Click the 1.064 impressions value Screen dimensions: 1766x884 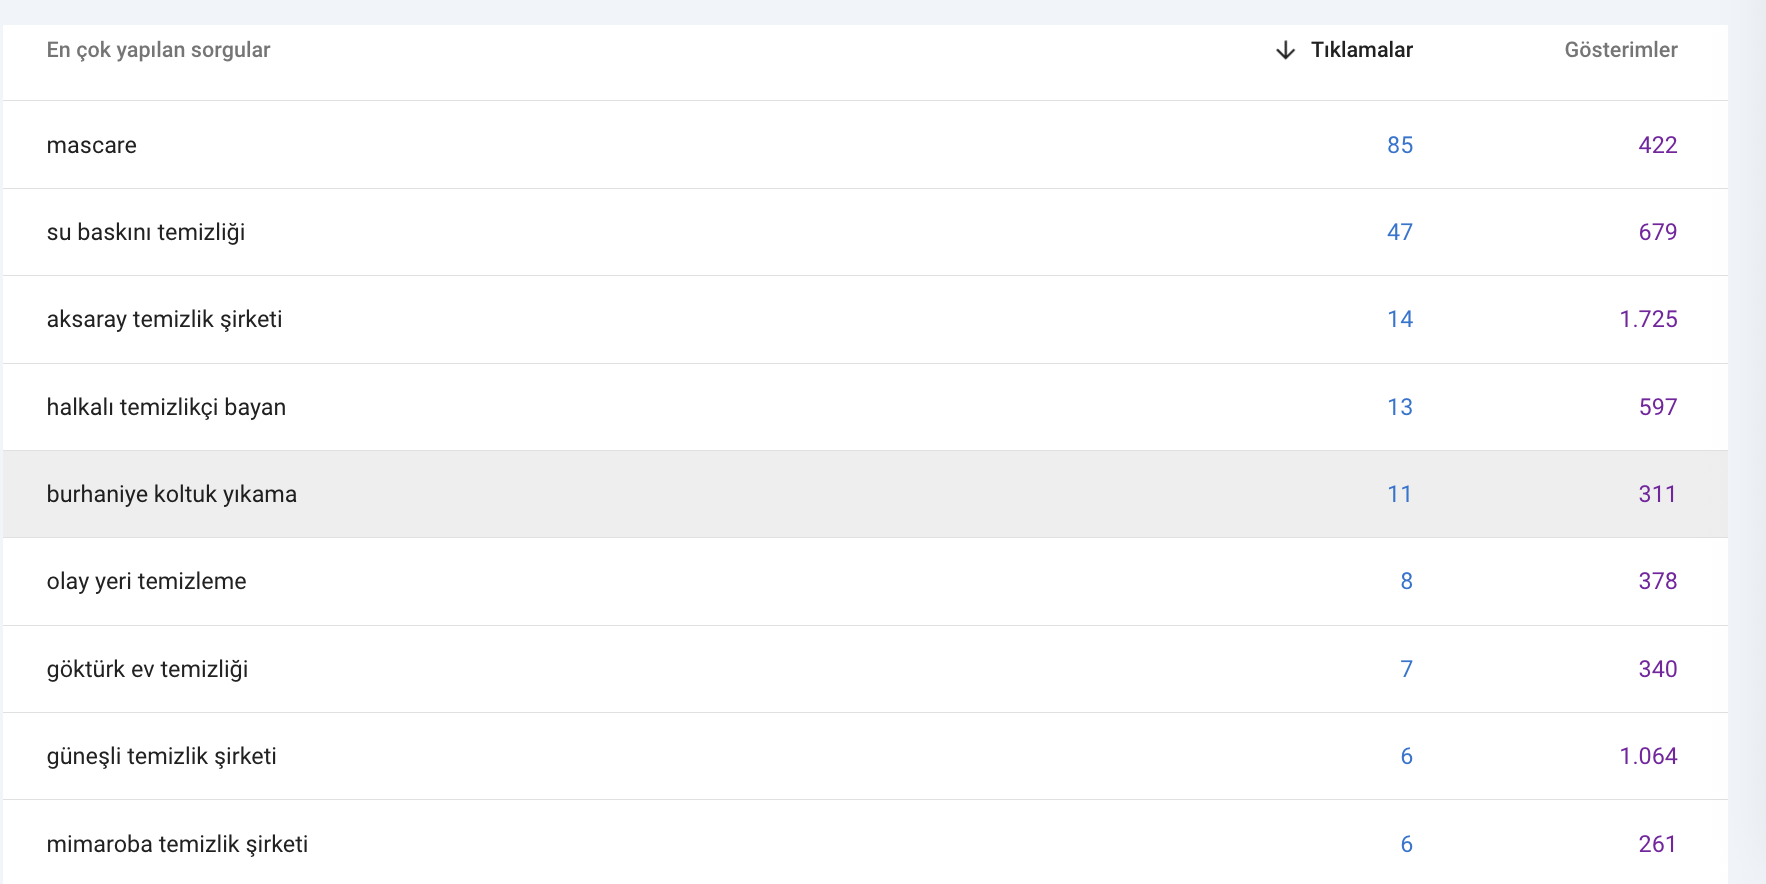1648,756
